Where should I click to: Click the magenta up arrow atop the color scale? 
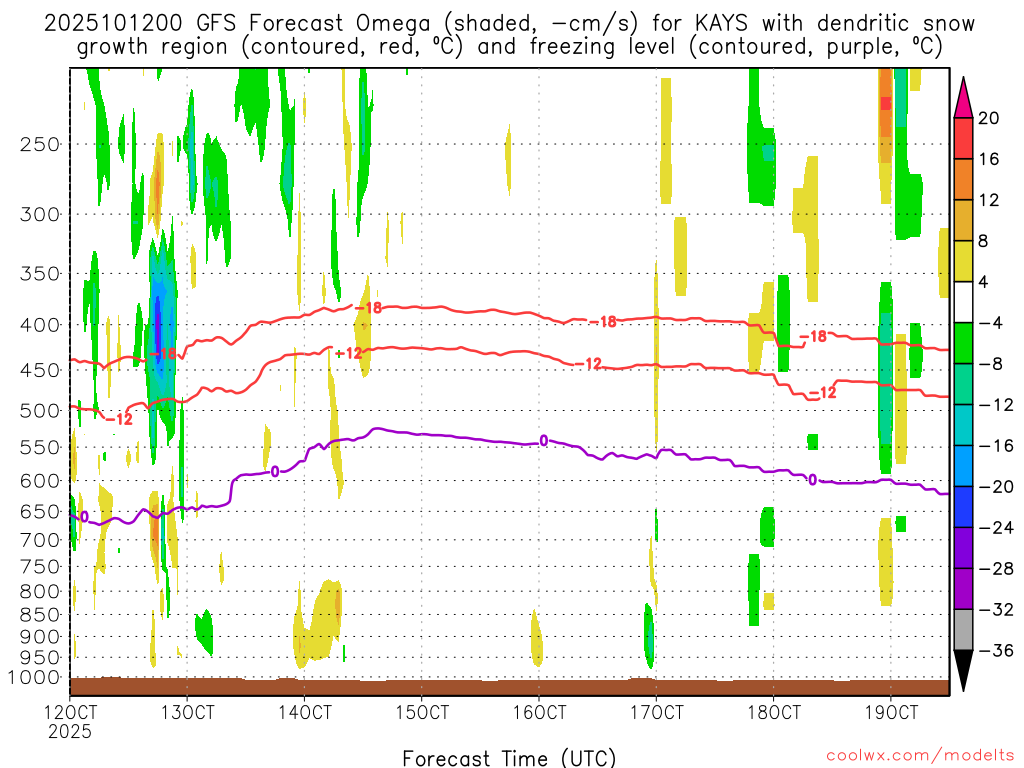(x=964, y=97)
